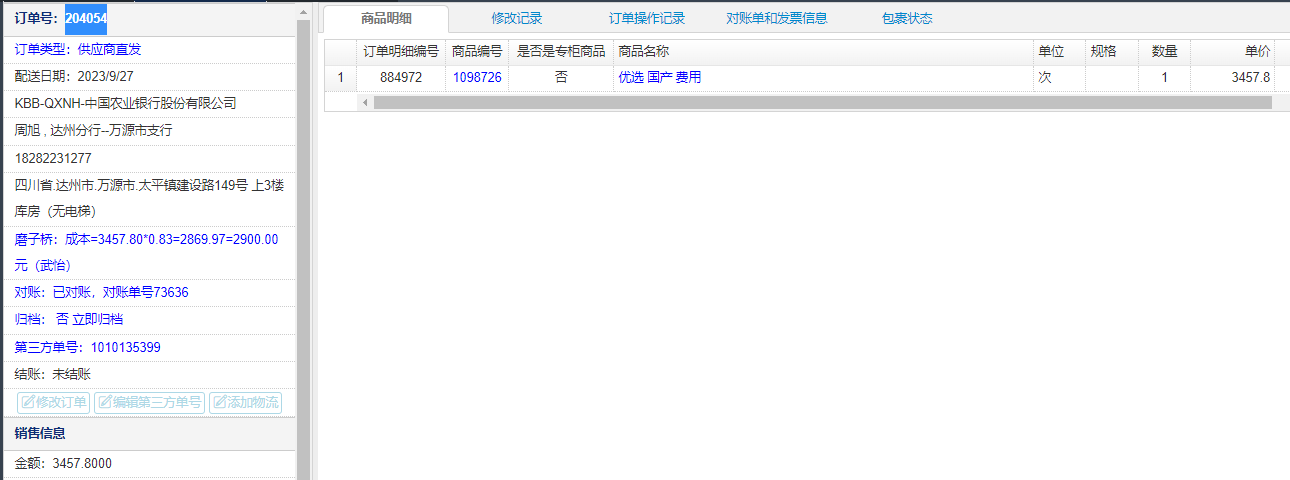The image size is (1290, 480).
Task: Click contact text 周旭, 达州分行--万源市支行
Action: pyautogui.click(x=94, y=130)
